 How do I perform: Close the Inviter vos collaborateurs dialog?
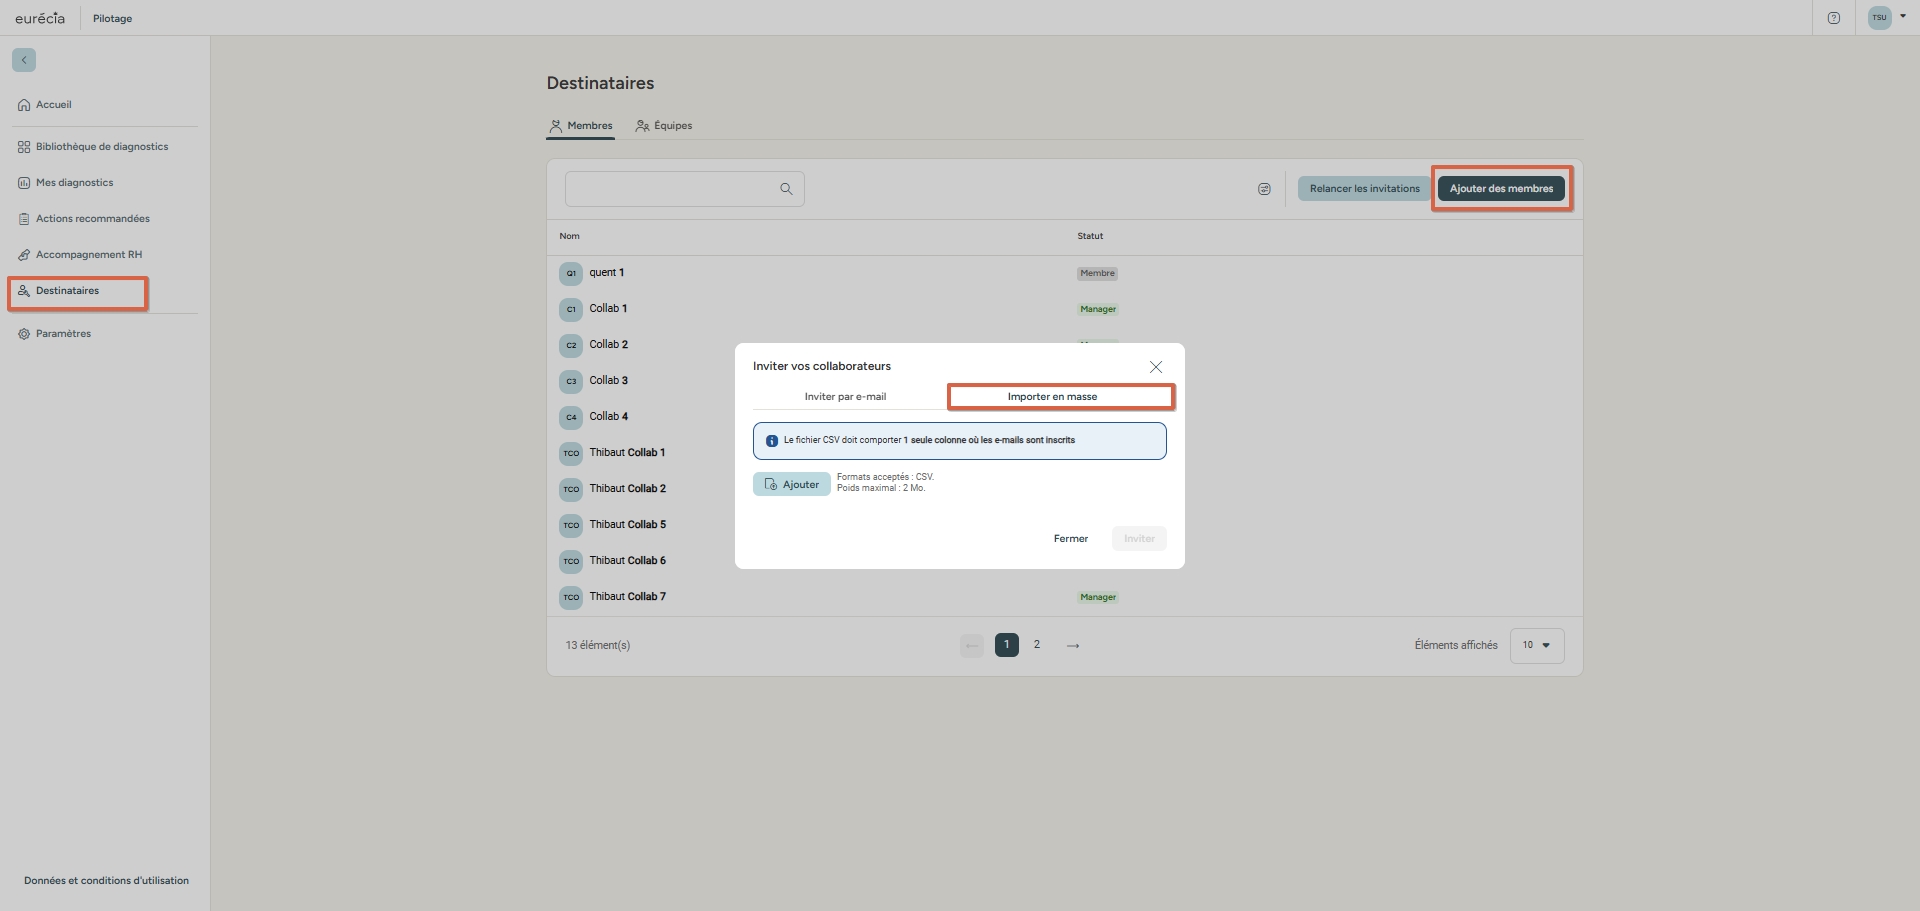[1155, 367]
